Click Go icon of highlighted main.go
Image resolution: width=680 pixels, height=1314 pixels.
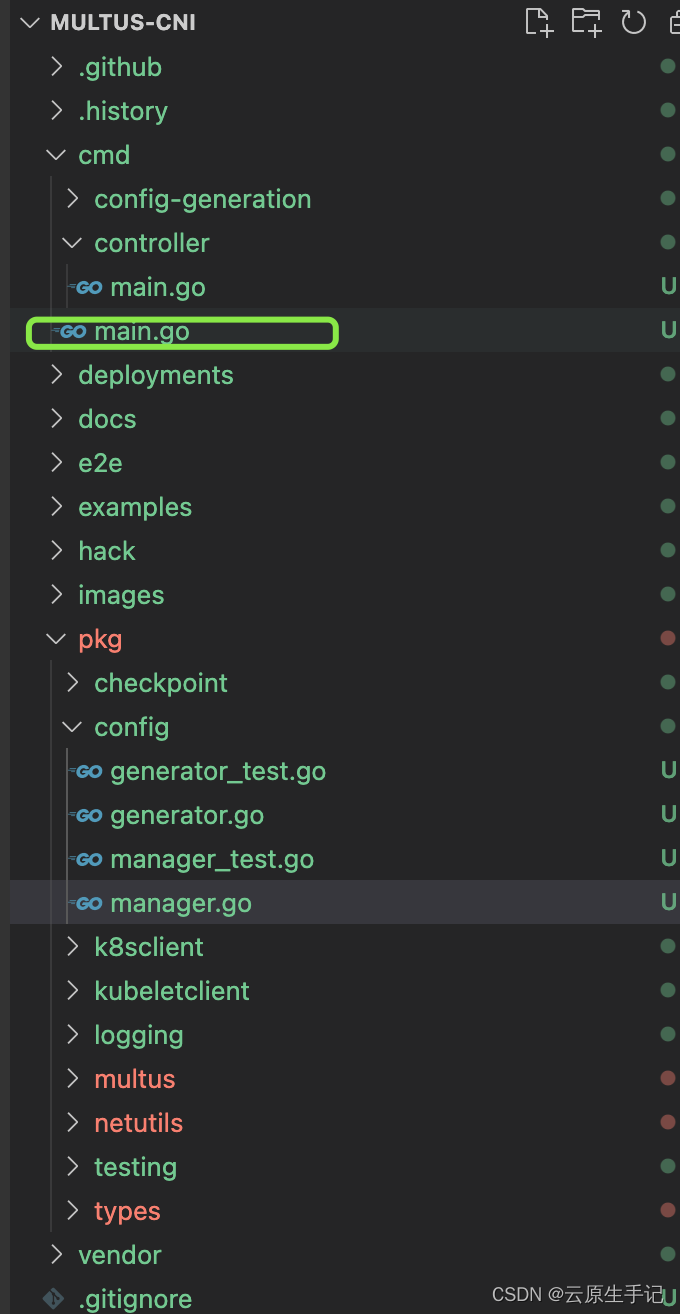click(x=73, y=331)
